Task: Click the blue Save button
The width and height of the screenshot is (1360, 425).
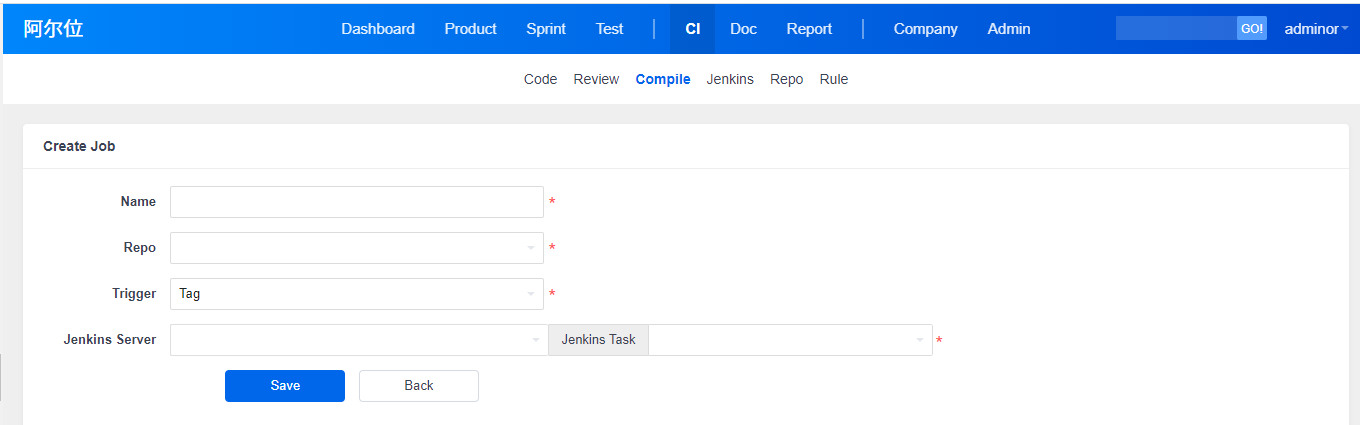Action: 285,386
